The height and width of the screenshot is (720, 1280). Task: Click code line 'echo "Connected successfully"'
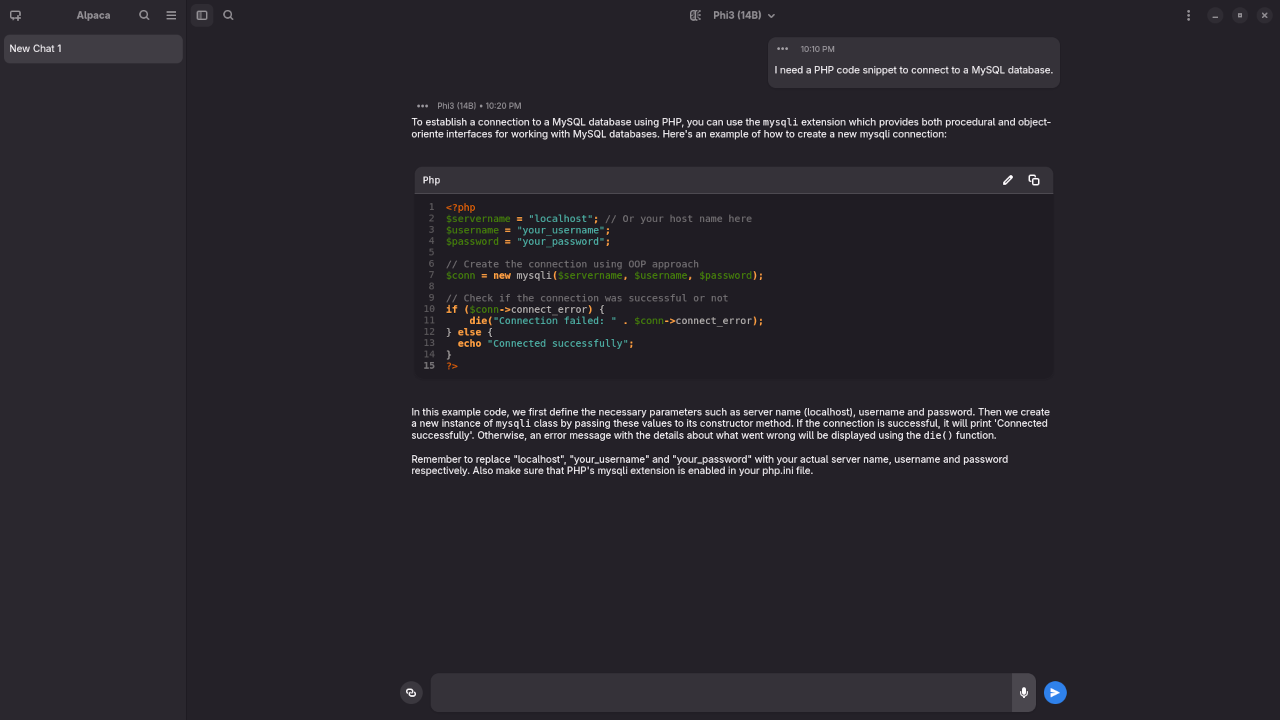coord(545,343)
